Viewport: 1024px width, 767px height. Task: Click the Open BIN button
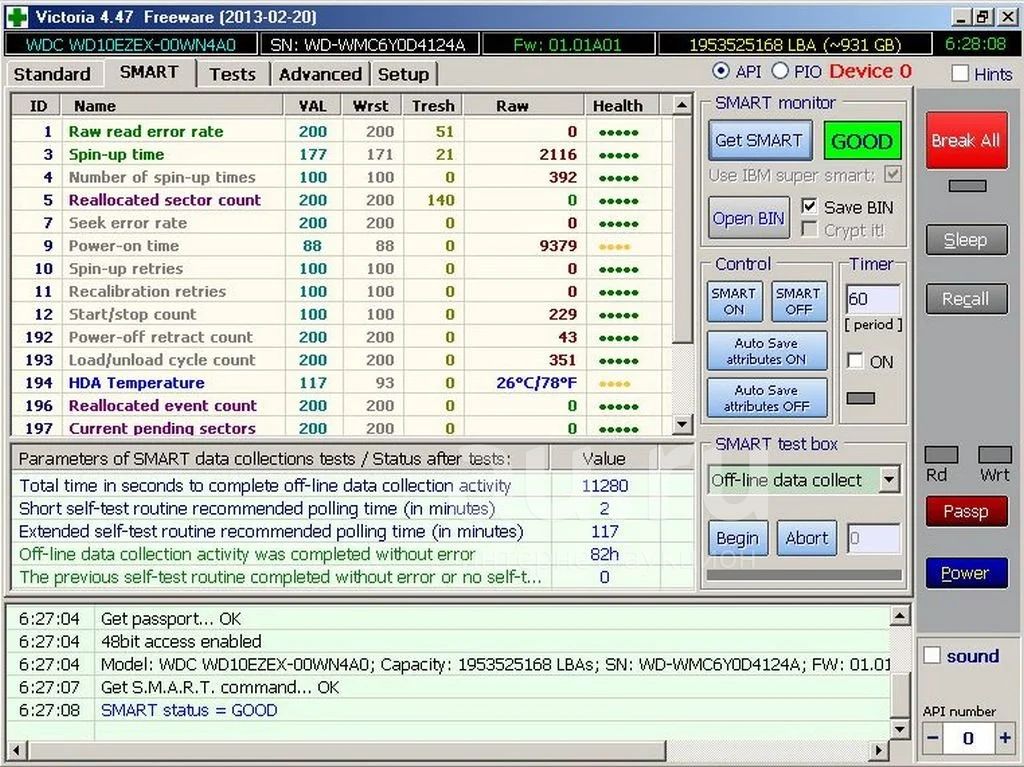pos(748,218)
